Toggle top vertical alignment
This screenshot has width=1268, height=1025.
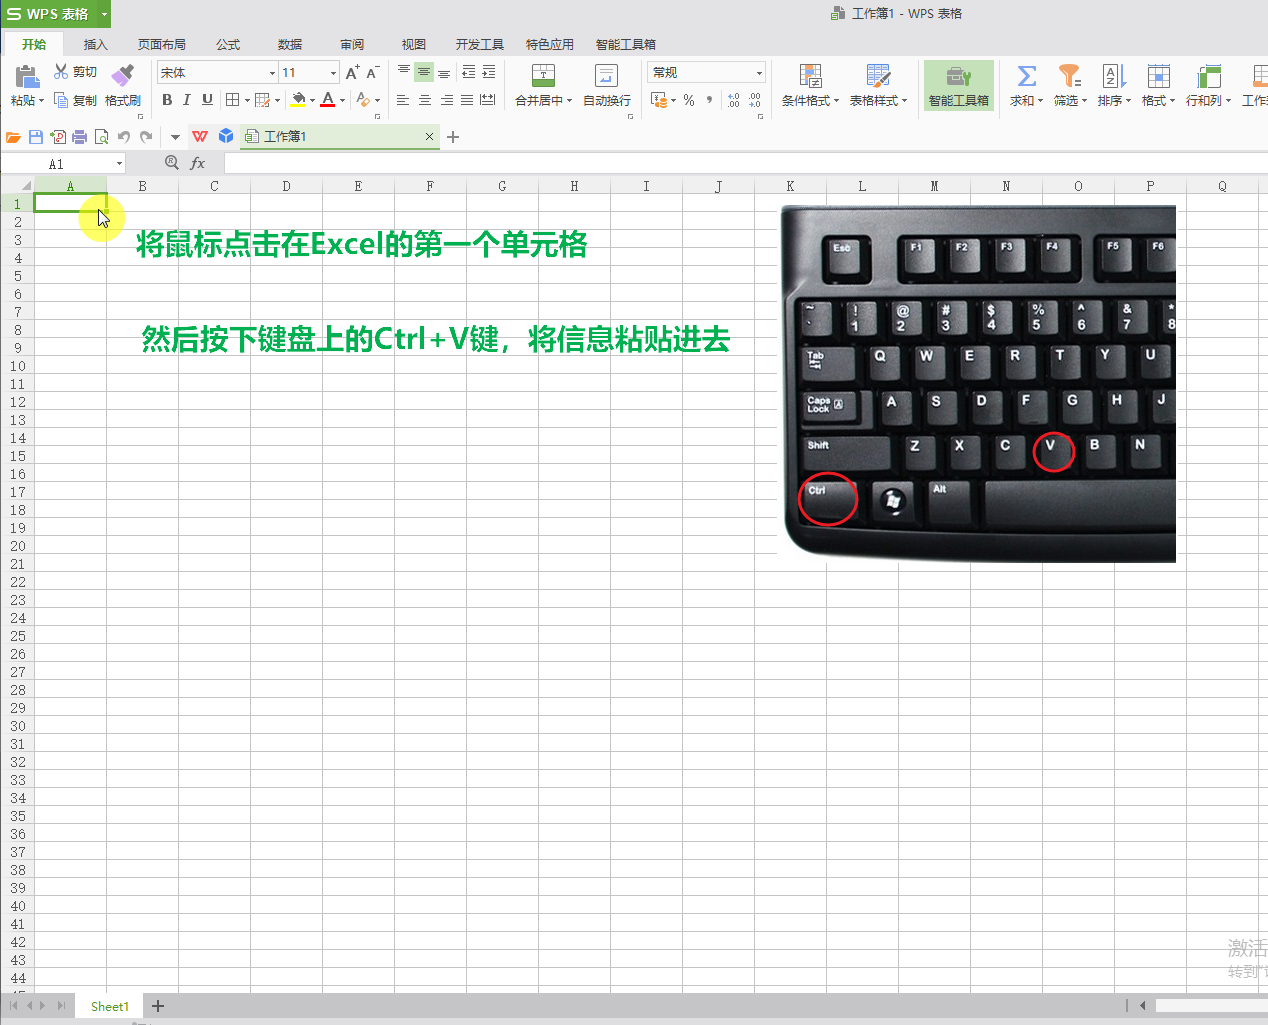point(404,72)
